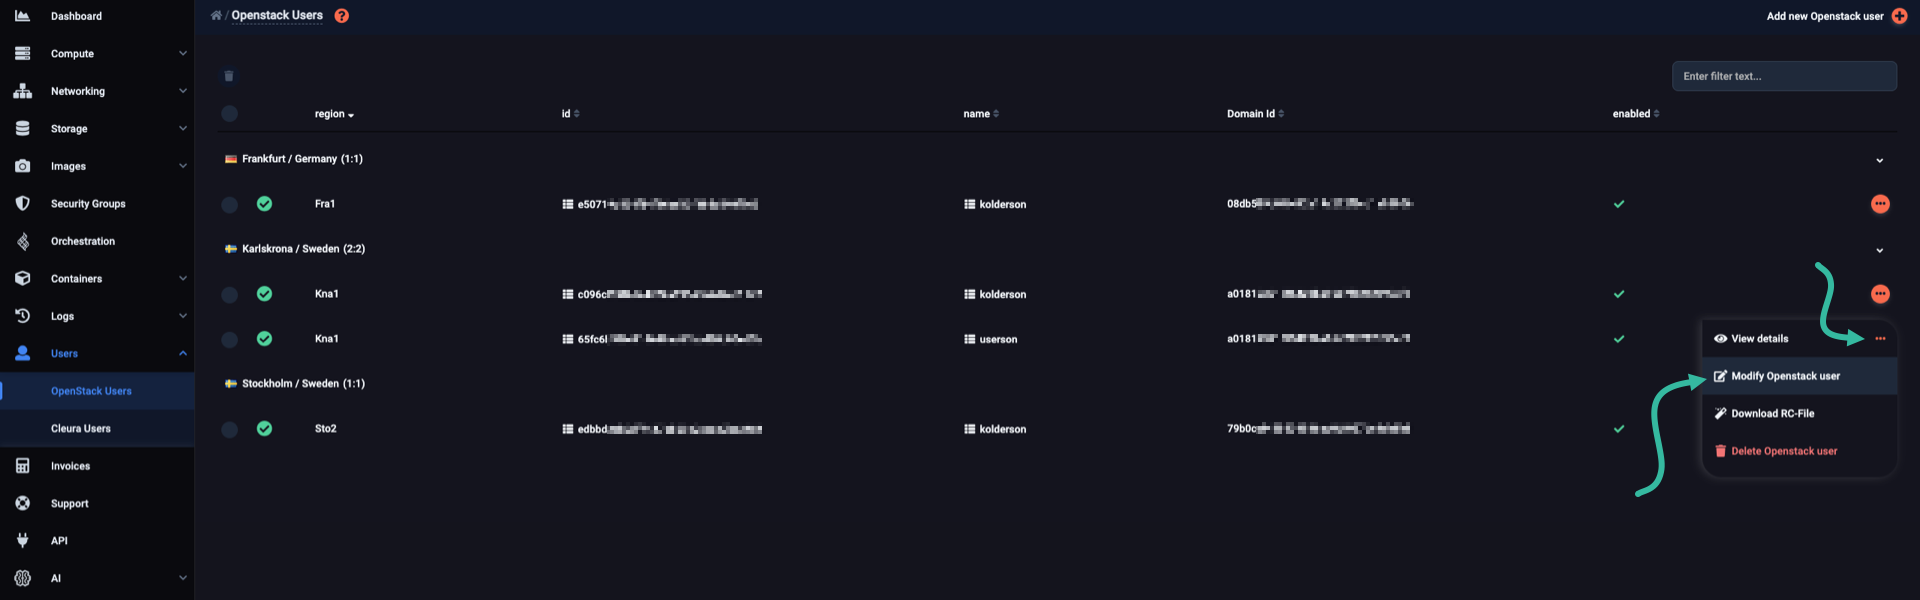Screen dimensions: 1920x600
Task: Select checkbox for Kna1 userson row
Action: coord(229,339)
